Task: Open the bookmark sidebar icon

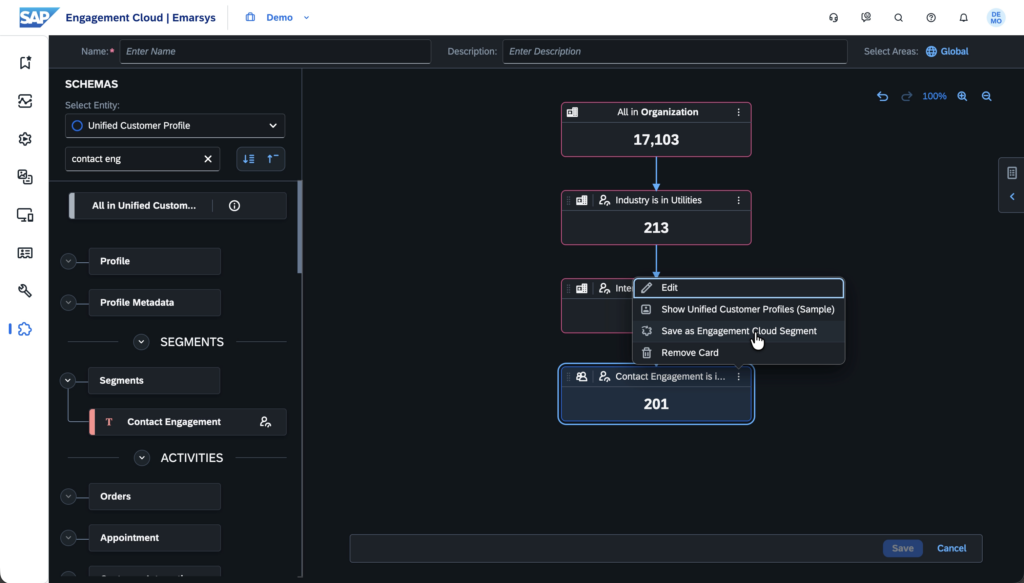Action: [25, 63]
